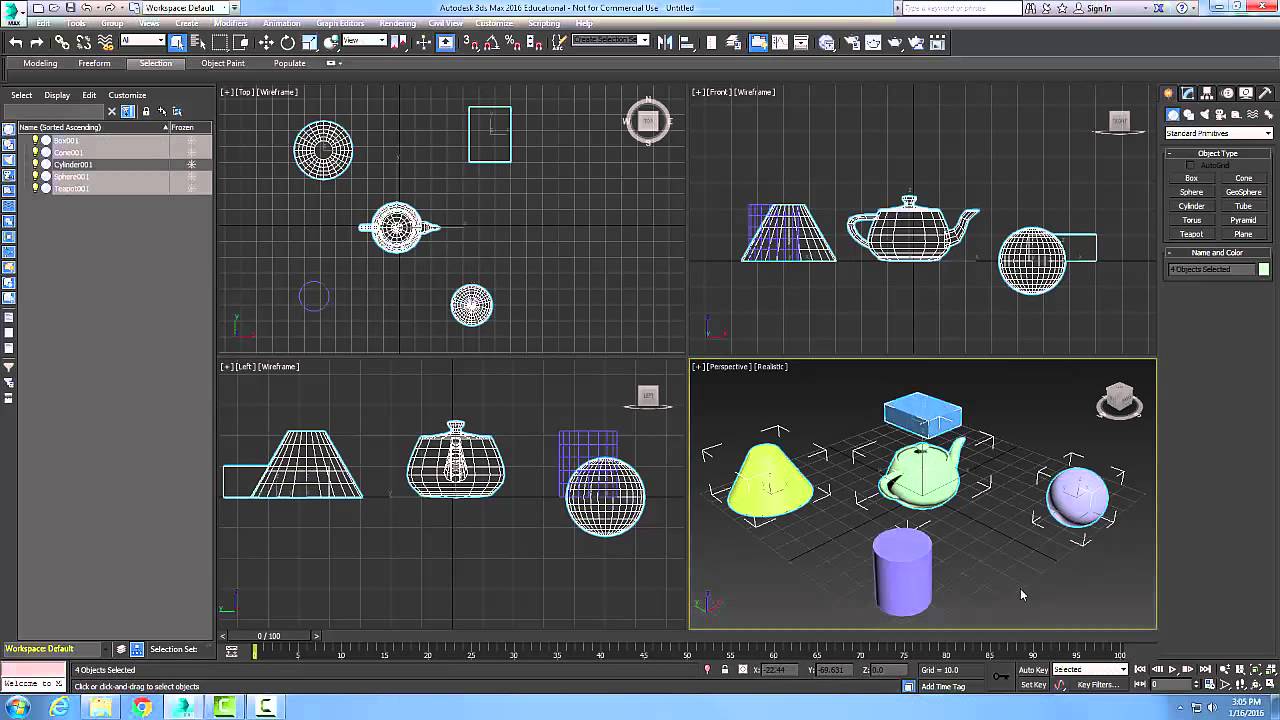Toggle frozen state of Cylinder001
1280x720 pixels.
click(x=191, y=164)
